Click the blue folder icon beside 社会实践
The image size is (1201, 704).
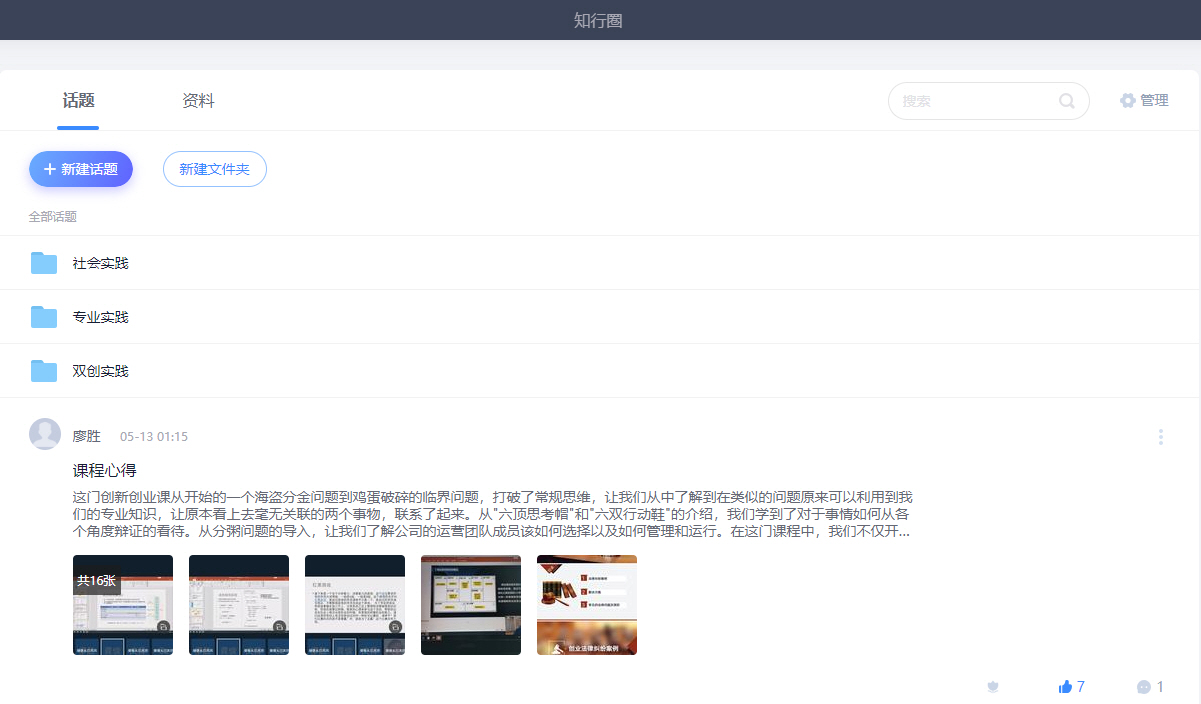tap(44, 262)
